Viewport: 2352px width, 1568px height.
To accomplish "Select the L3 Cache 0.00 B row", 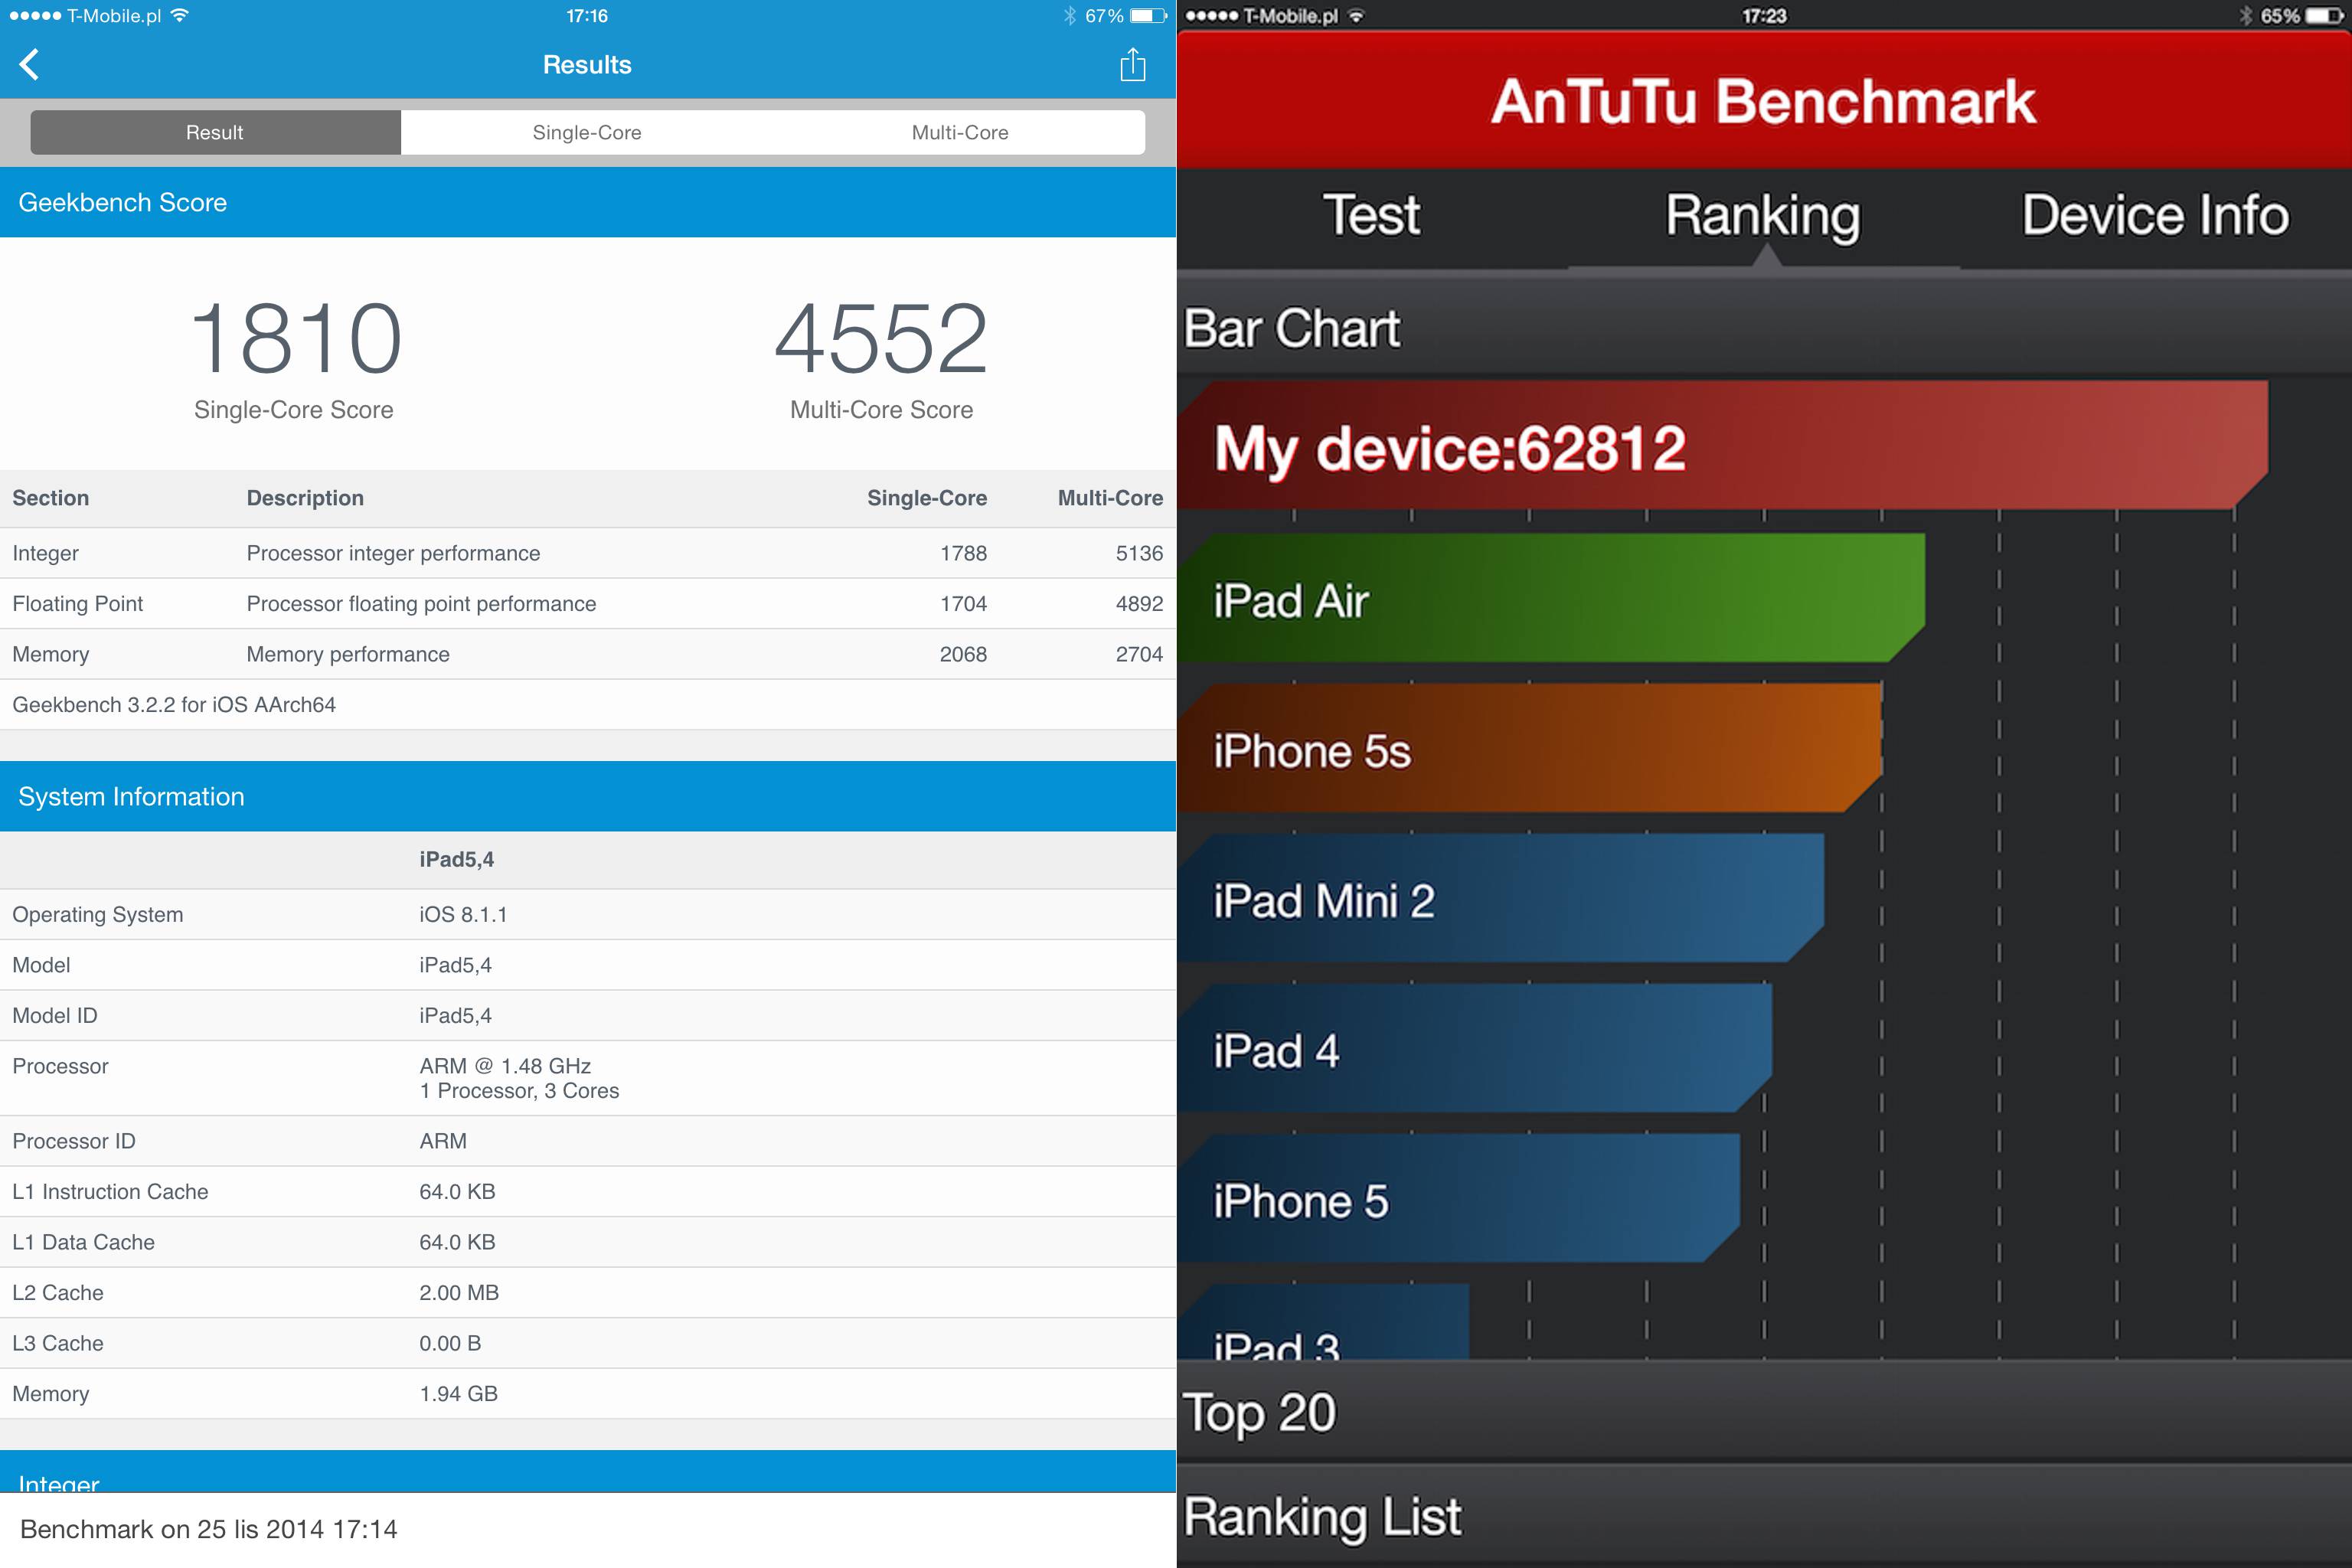I will pyautogui.click(x=588, y=1343).
